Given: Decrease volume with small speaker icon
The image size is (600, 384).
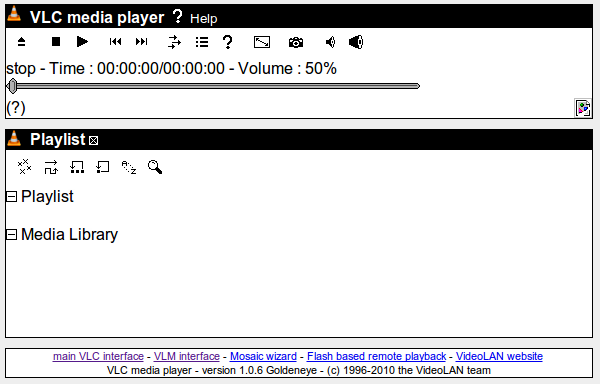Looking at the screenshot, I should tap(331, 42).
